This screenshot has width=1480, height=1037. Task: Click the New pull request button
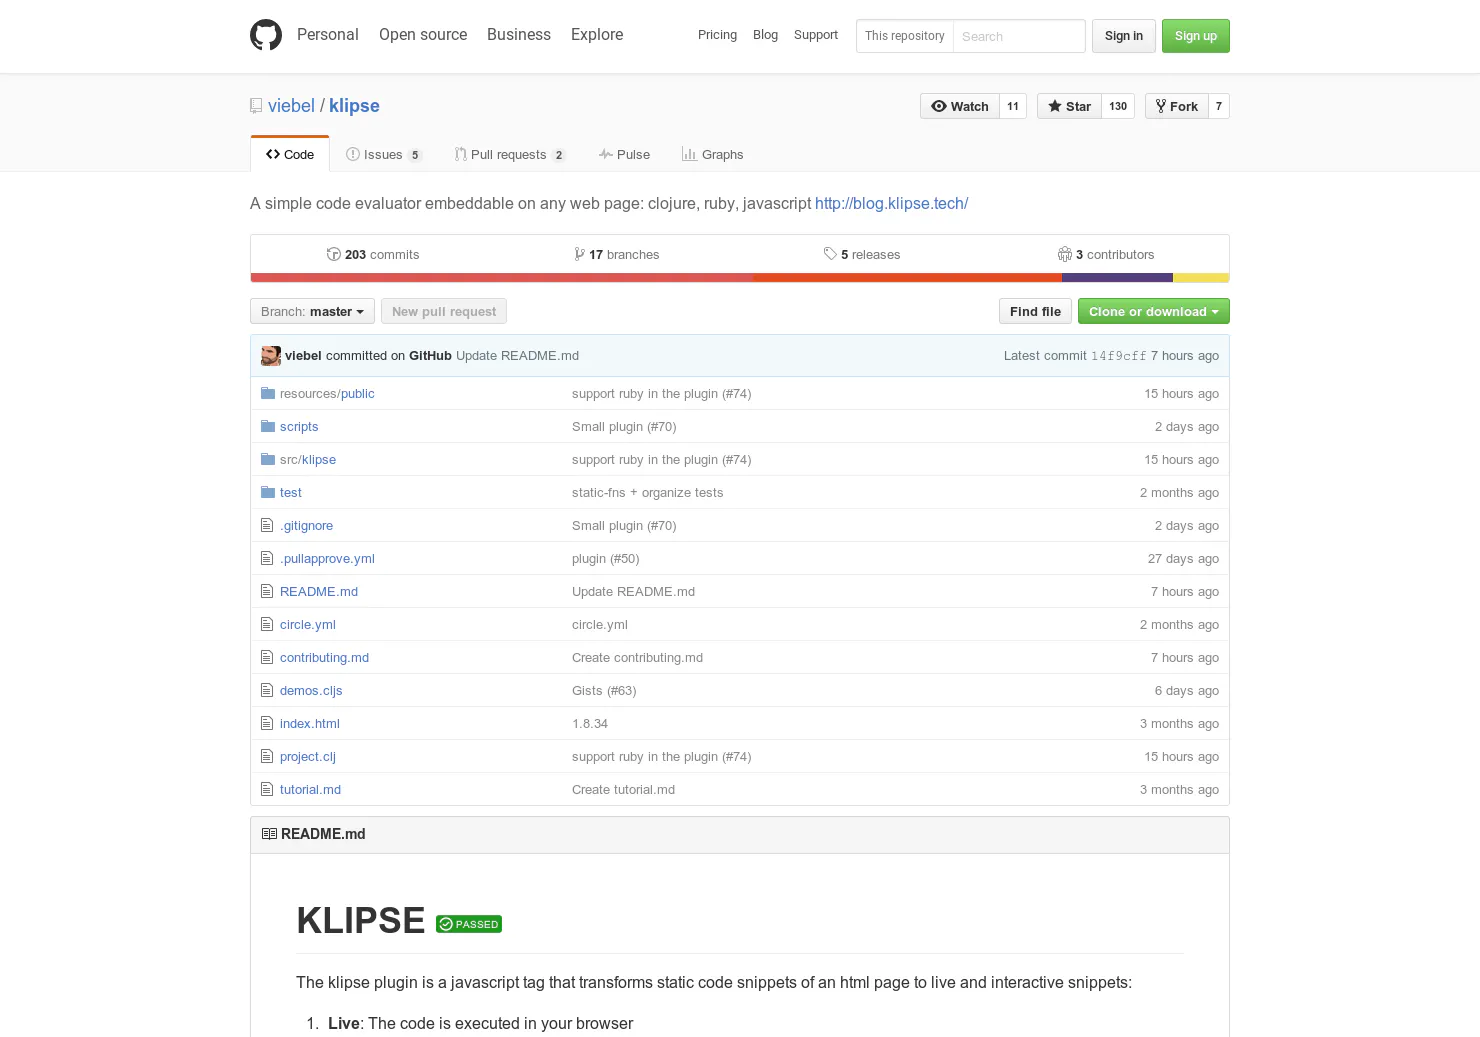(x=444, y=311)
